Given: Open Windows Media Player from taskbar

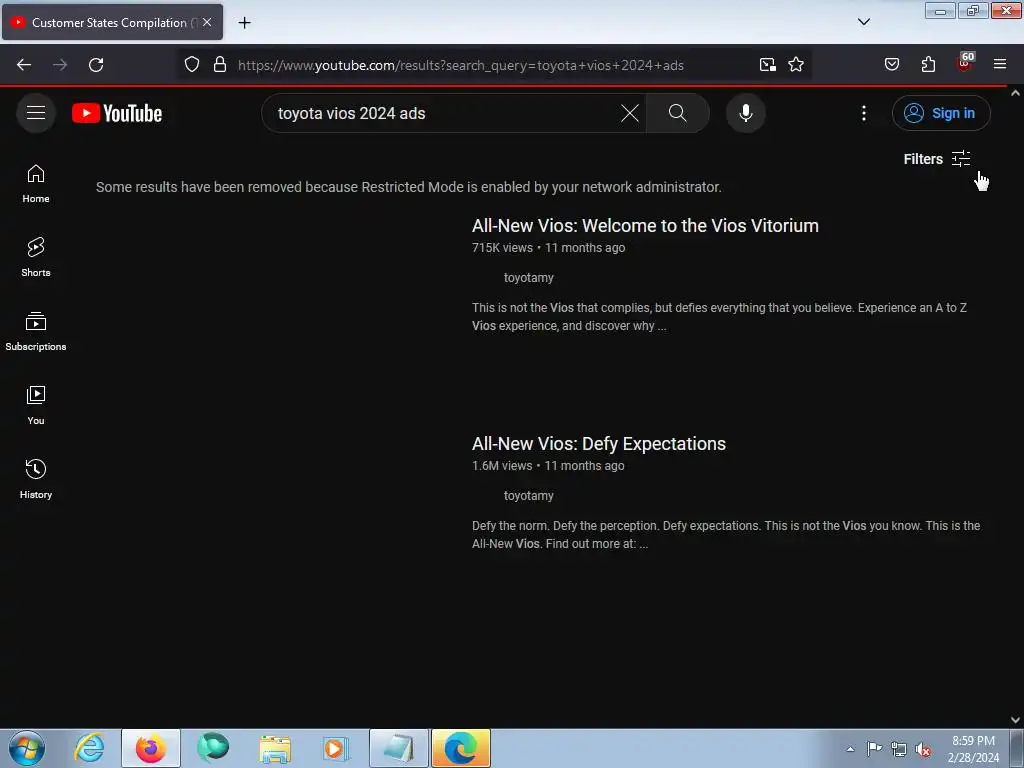Looking at the screenshot, I should 336,748.
